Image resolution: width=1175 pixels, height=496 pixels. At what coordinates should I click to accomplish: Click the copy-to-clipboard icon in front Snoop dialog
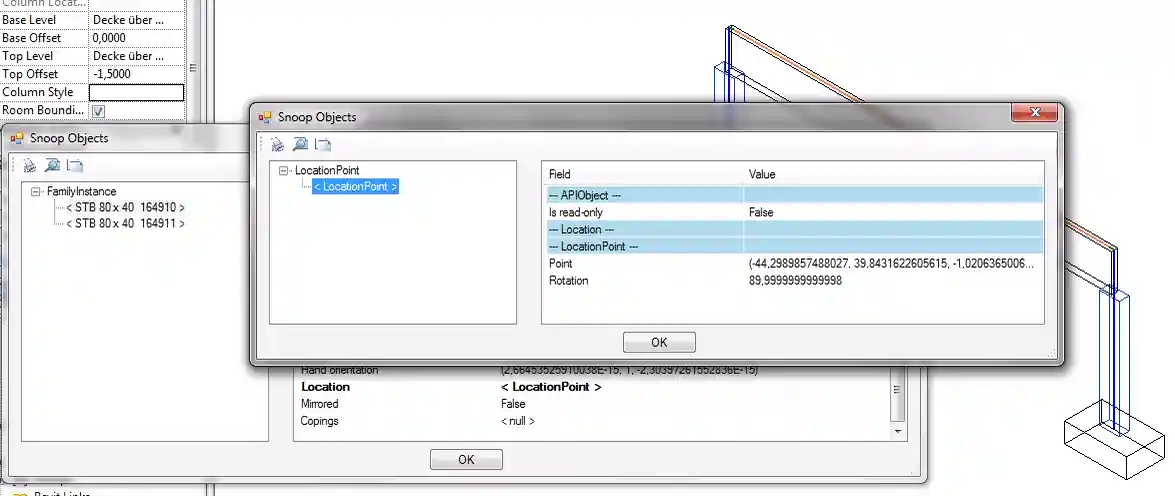pyautogui.click(x=322, y=144)
